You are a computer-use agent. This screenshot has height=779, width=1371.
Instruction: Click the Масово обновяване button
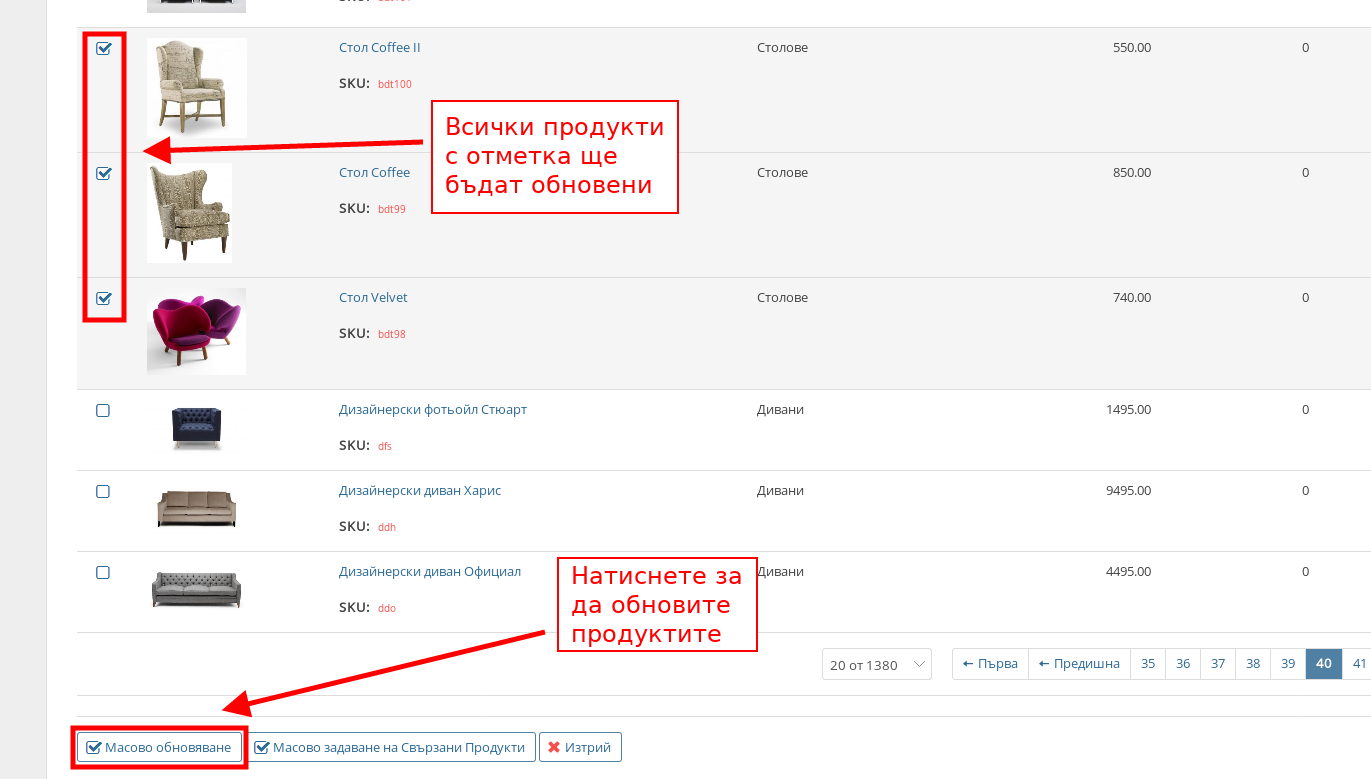click(x=160, y=747)
